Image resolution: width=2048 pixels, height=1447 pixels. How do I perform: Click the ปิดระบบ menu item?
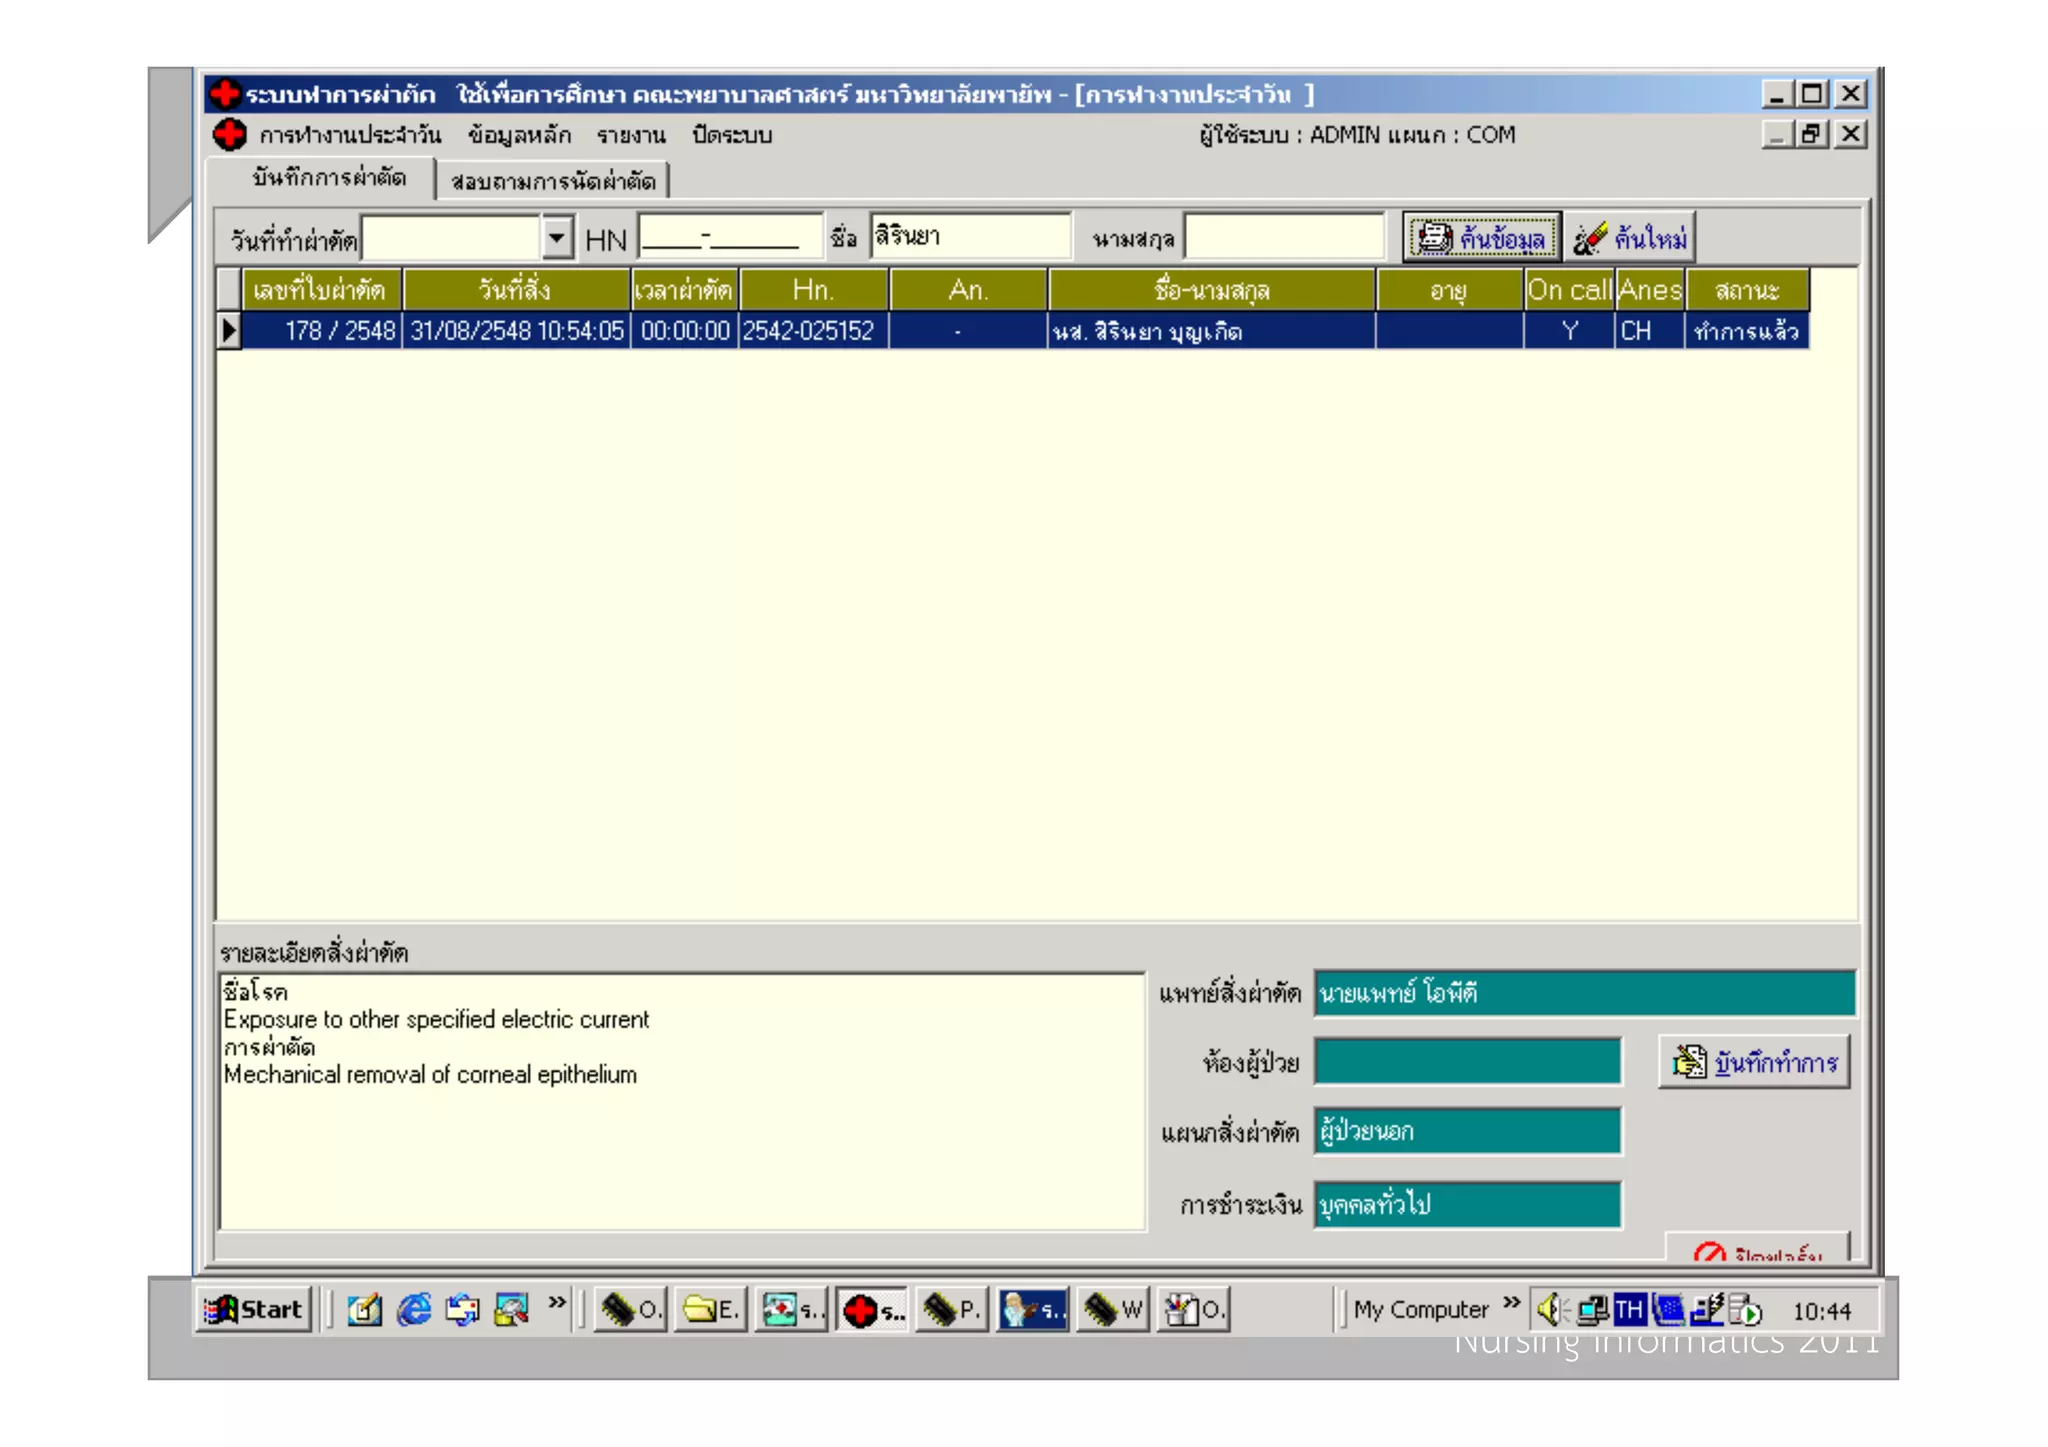[x=731, y=135]
